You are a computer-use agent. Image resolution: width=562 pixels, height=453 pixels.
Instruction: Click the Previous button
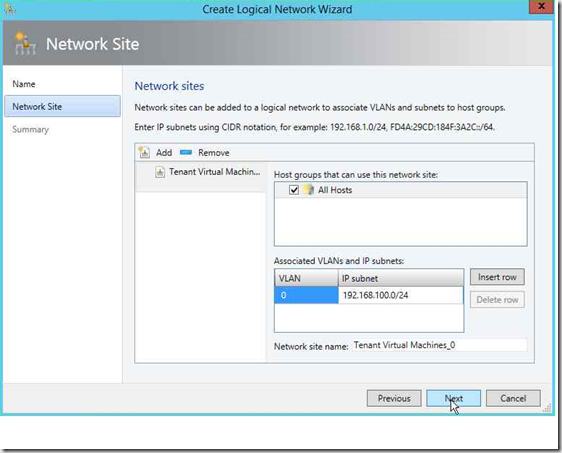pos(394,399)
